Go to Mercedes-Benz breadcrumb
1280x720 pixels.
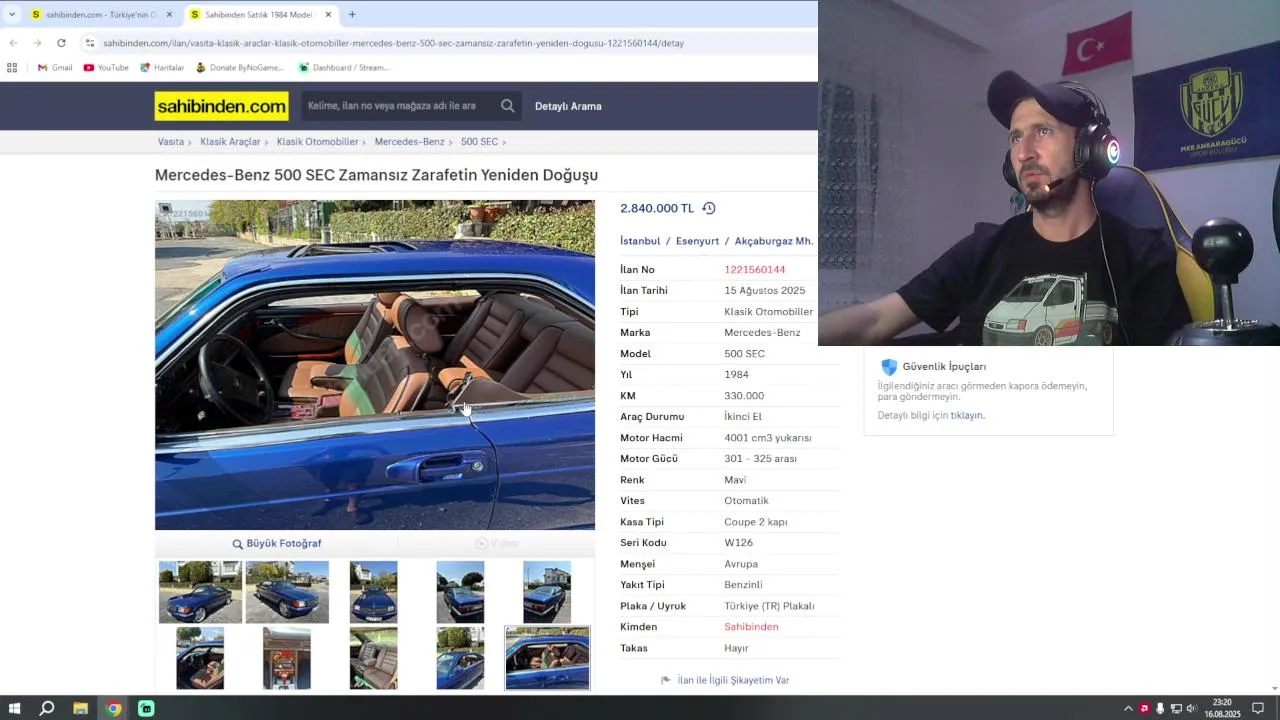409,142
